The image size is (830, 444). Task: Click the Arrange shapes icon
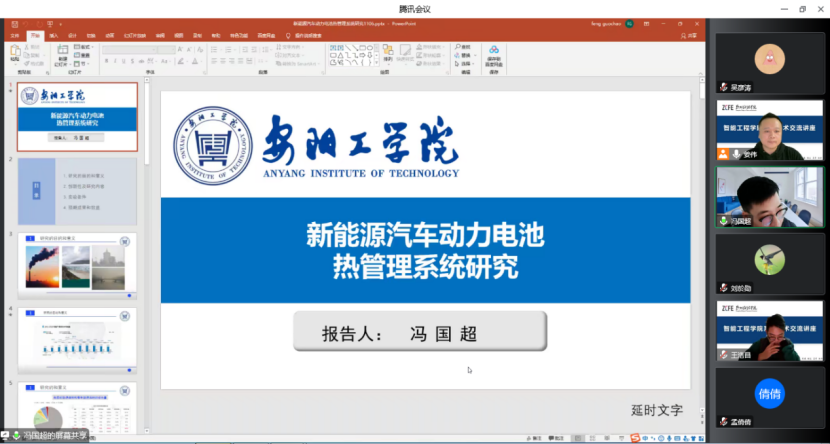pos(388,51)
